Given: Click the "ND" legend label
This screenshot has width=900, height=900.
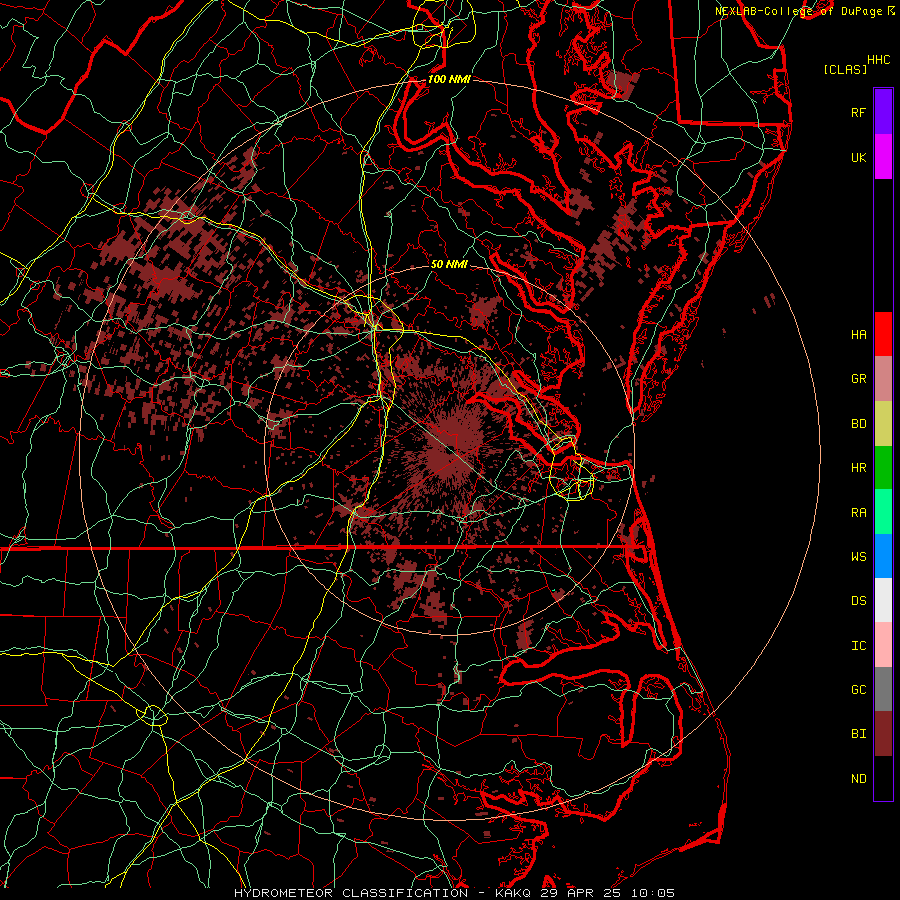Looking at the screenshot, I should click(858, 778).
